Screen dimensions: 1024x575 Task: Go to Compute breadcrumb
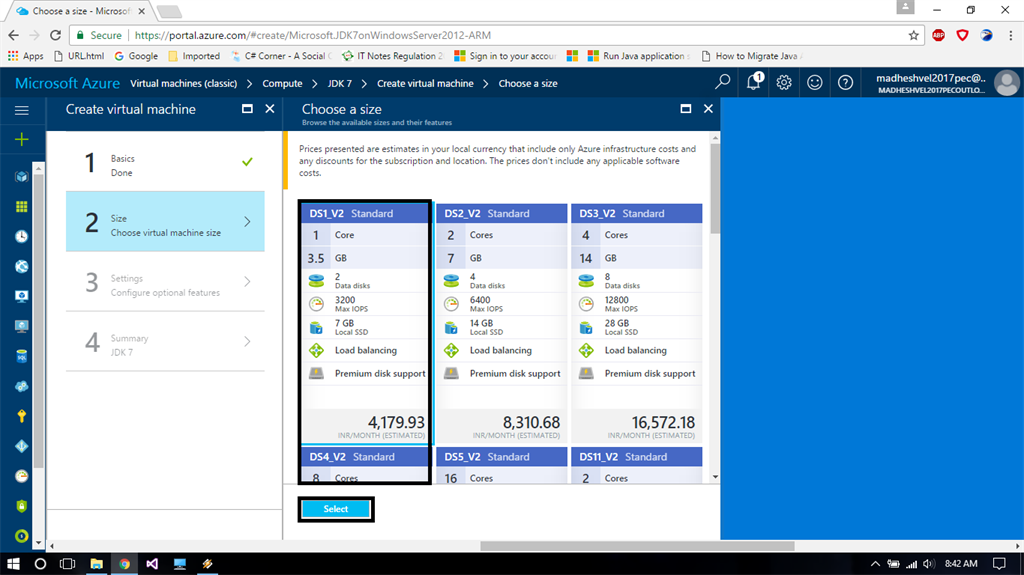282,83
